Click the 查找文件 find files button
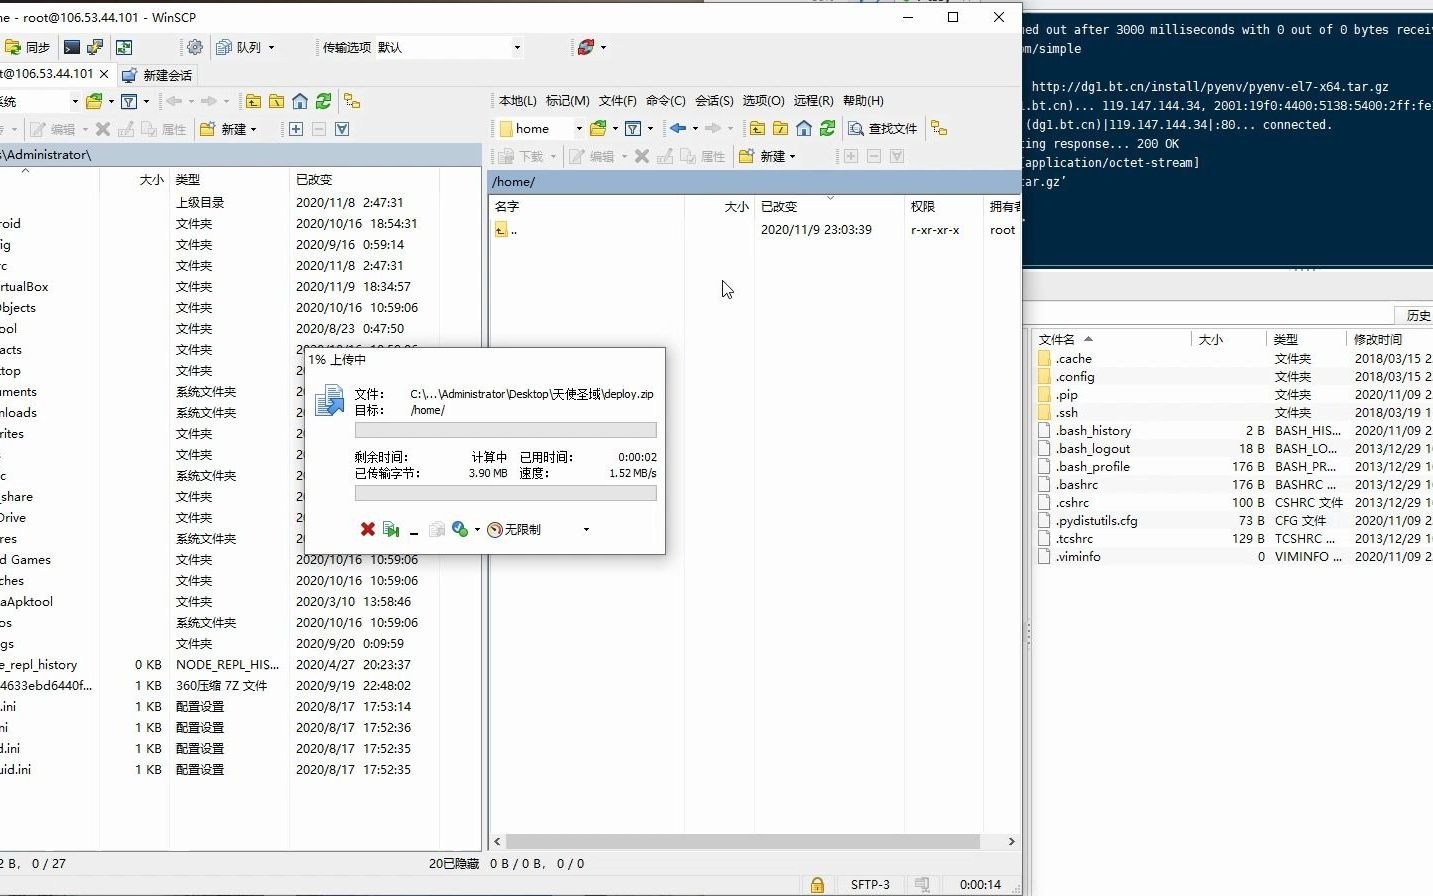The height and width of the screenshot is (896, 1433). click(882, 128)
